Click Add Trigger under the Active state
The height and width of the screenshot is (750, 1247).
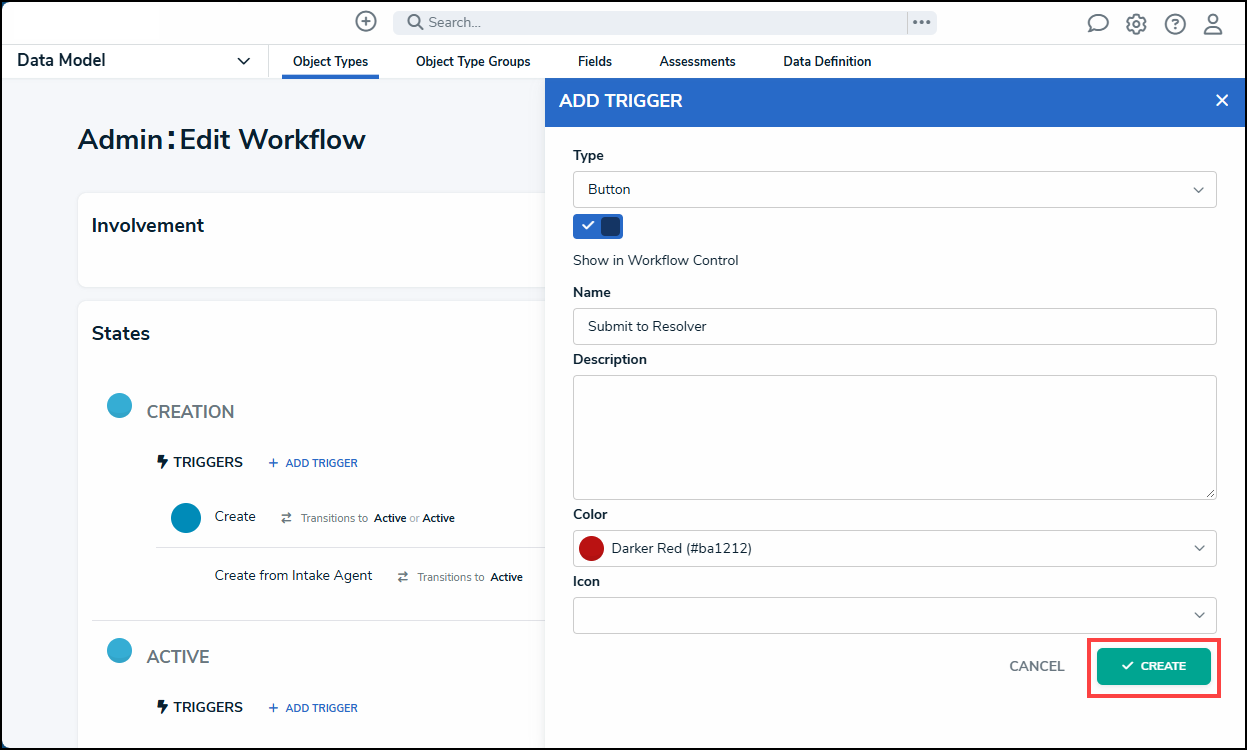(x=313, y=708)
